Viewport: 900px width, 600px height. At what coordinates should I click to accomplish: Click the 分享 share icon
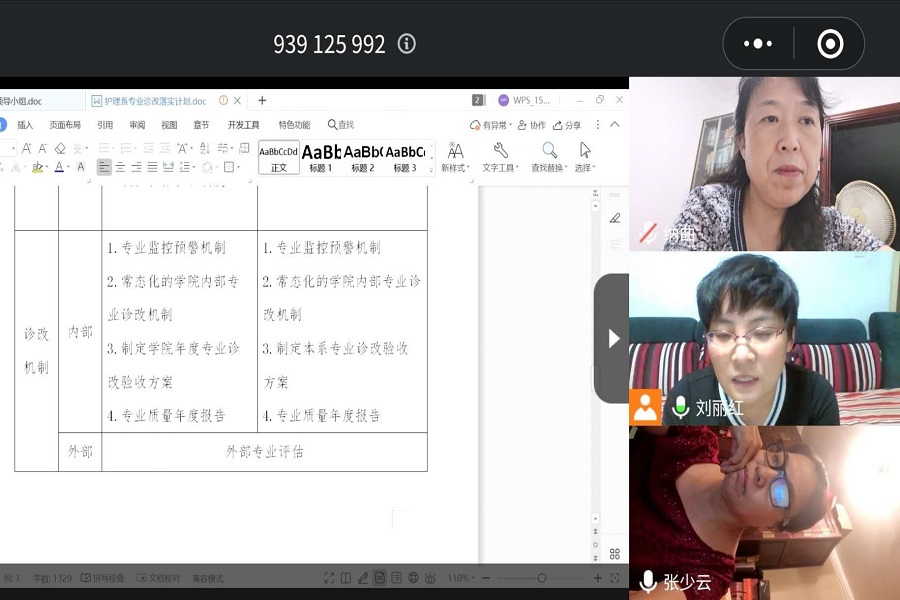(x=567, y=125)
